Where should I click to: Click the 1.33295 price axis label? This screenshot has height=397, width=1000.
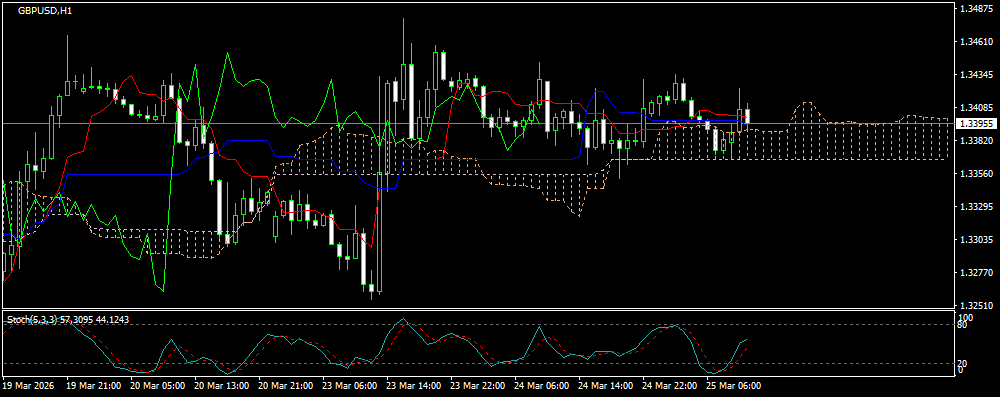[976, 207]
